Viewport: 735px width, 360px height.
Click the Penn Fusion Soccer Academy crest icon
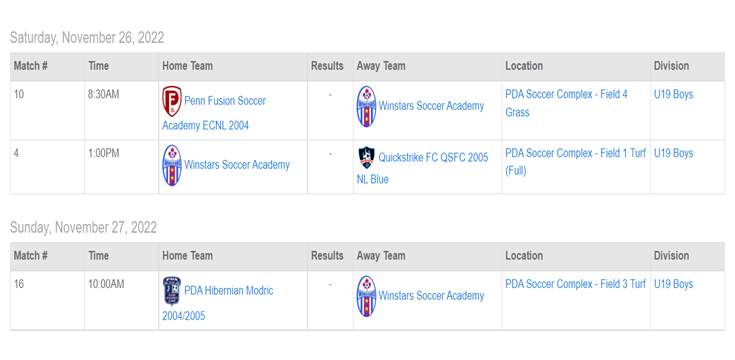[172, 101]
